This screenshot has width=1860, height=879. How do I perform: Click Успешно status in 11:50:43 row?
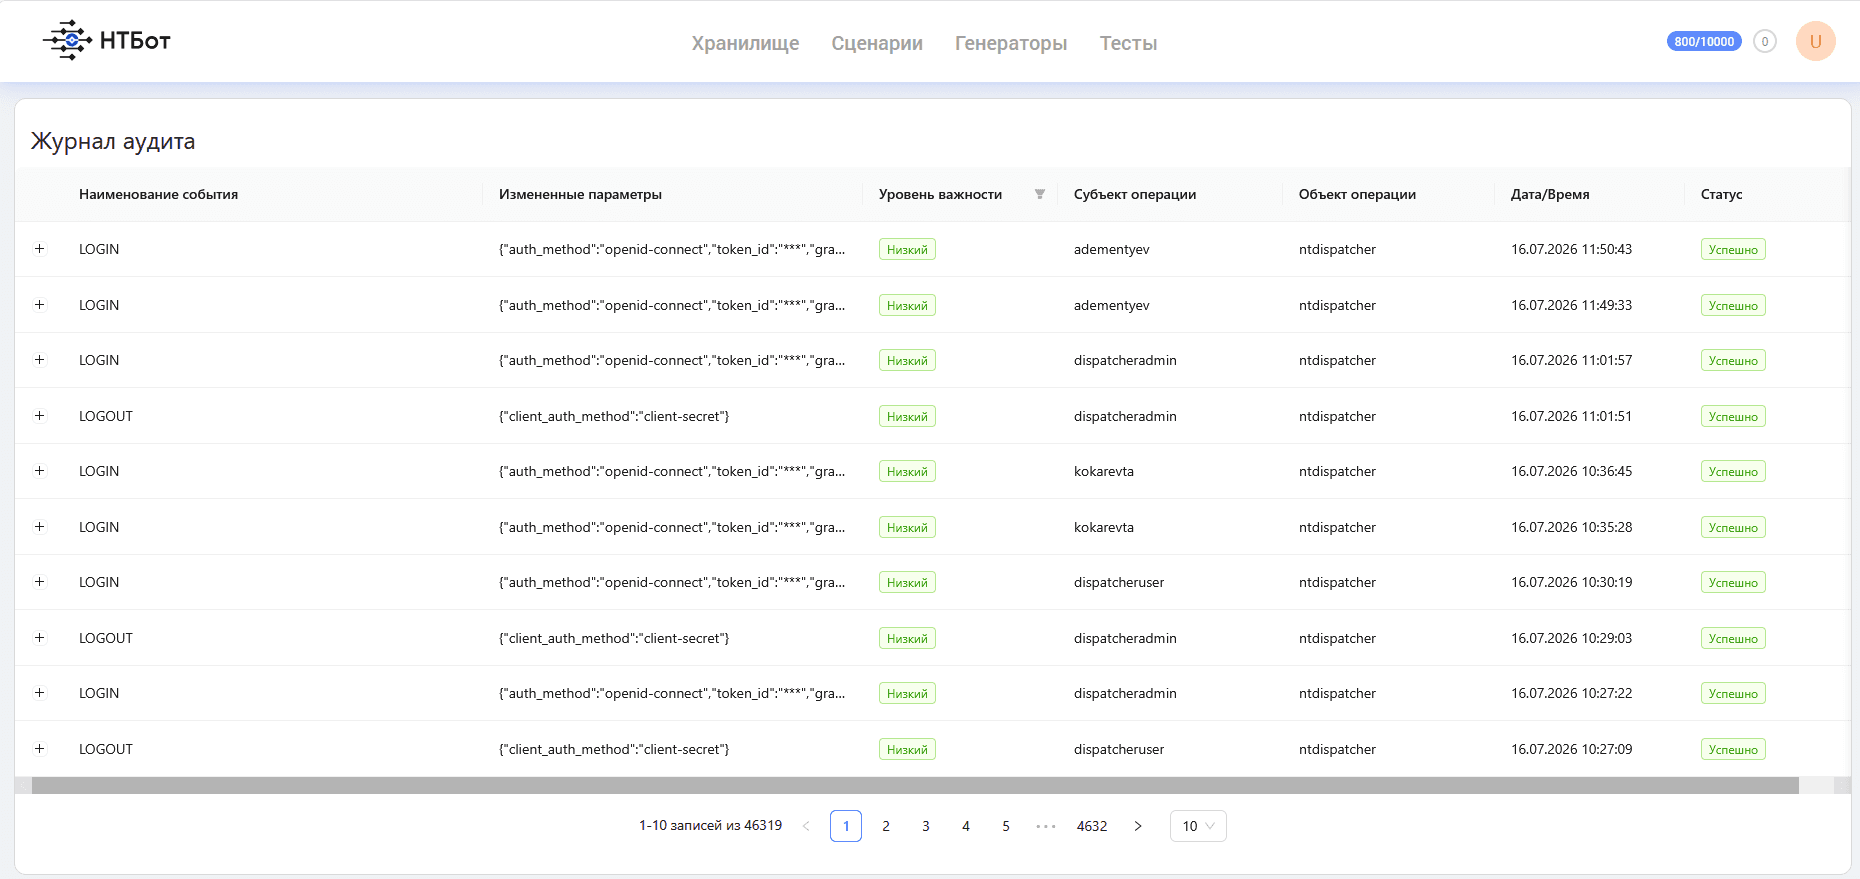click(1733, 249)
